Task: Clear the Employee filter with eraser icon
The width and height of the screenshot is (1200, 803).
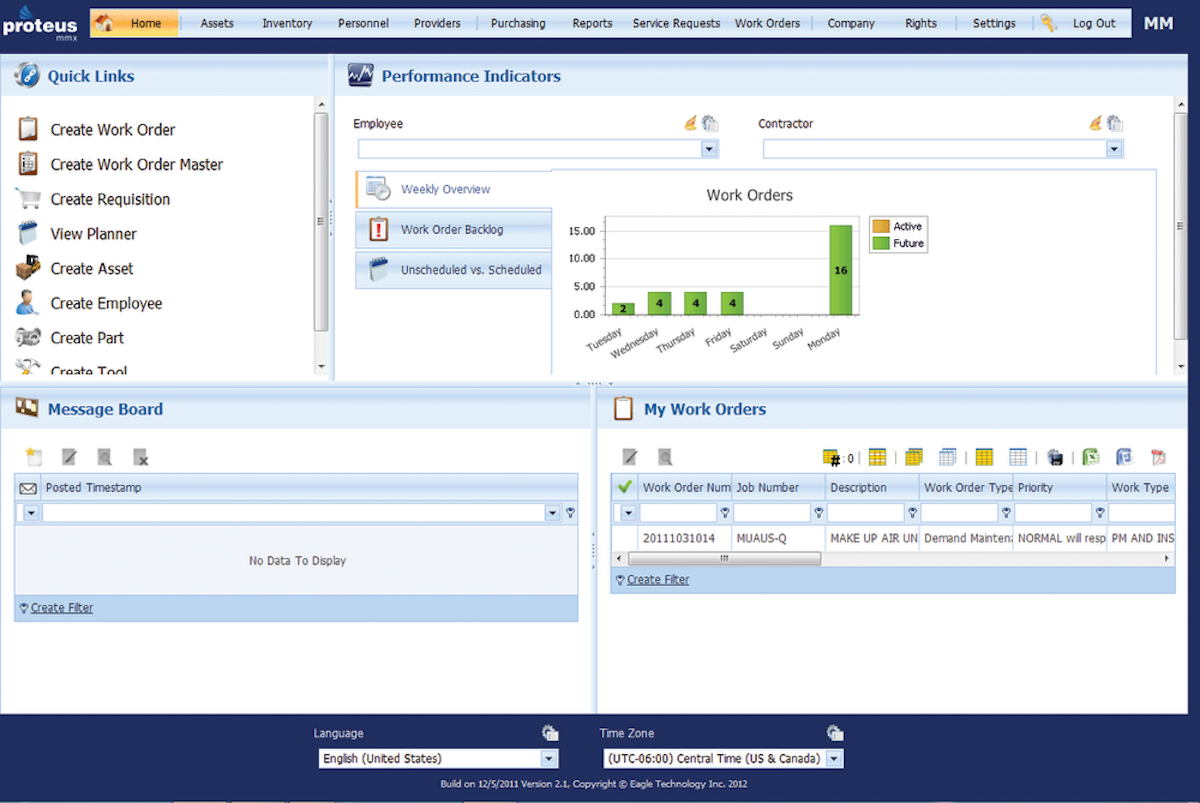Action: click(x=690, y=123)
